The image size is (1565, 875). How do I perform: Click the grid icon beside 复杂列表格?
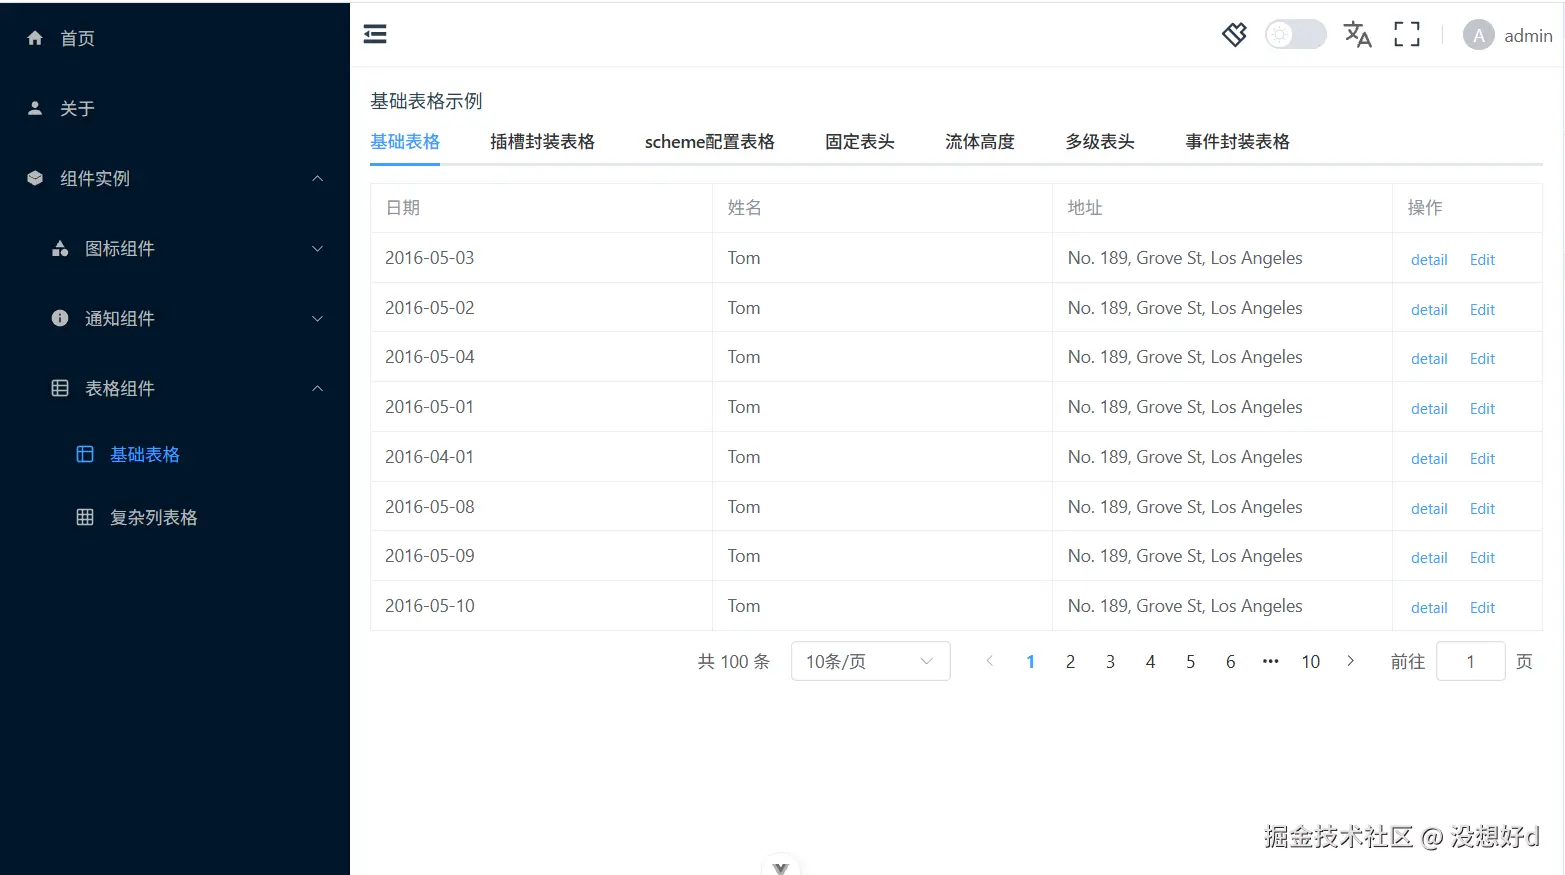coord(85,517)
